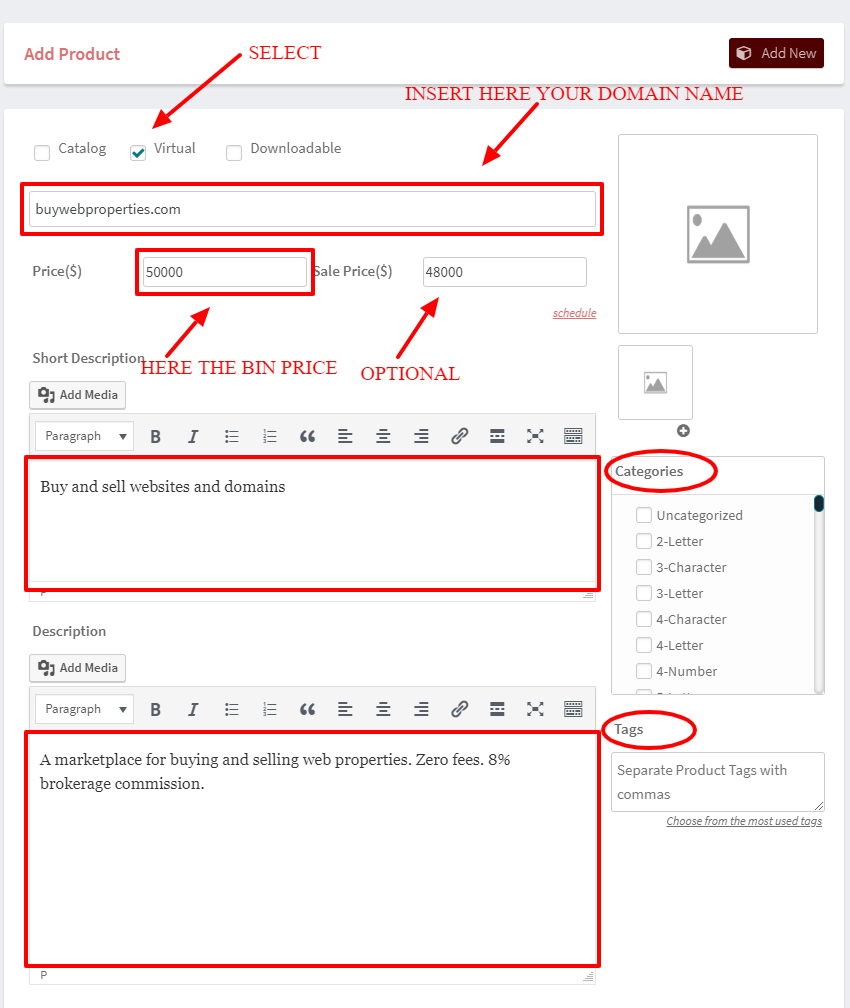Toggle Italic in Short Description editor toolbar

[193, 436]
